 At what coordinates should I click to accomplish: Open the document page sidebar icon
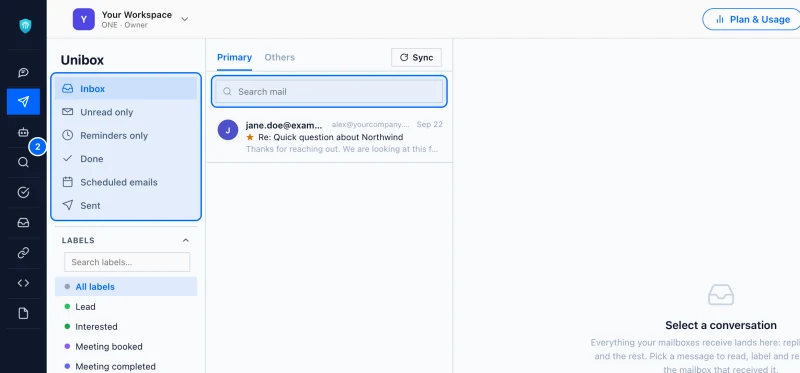pyautogui.click(x=23, y=313)
